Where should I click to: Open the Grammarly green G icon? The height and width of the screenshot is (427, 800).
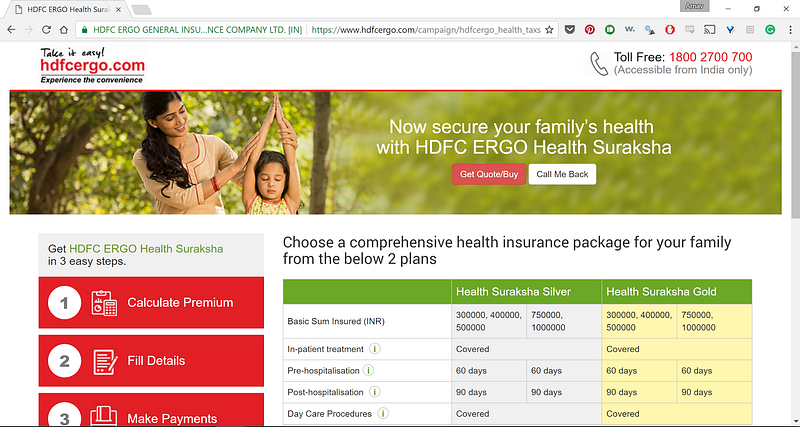coord(770,30)
